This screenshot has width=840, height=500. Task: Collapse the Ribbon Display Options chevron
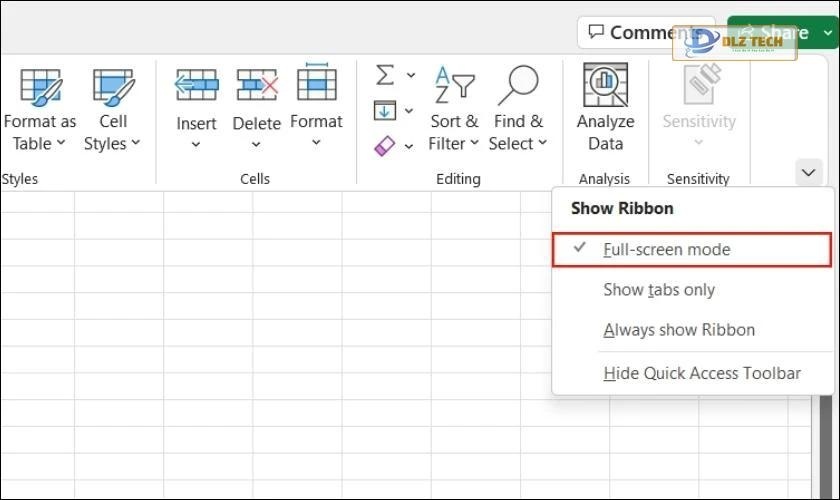click(x=808, y=173)
